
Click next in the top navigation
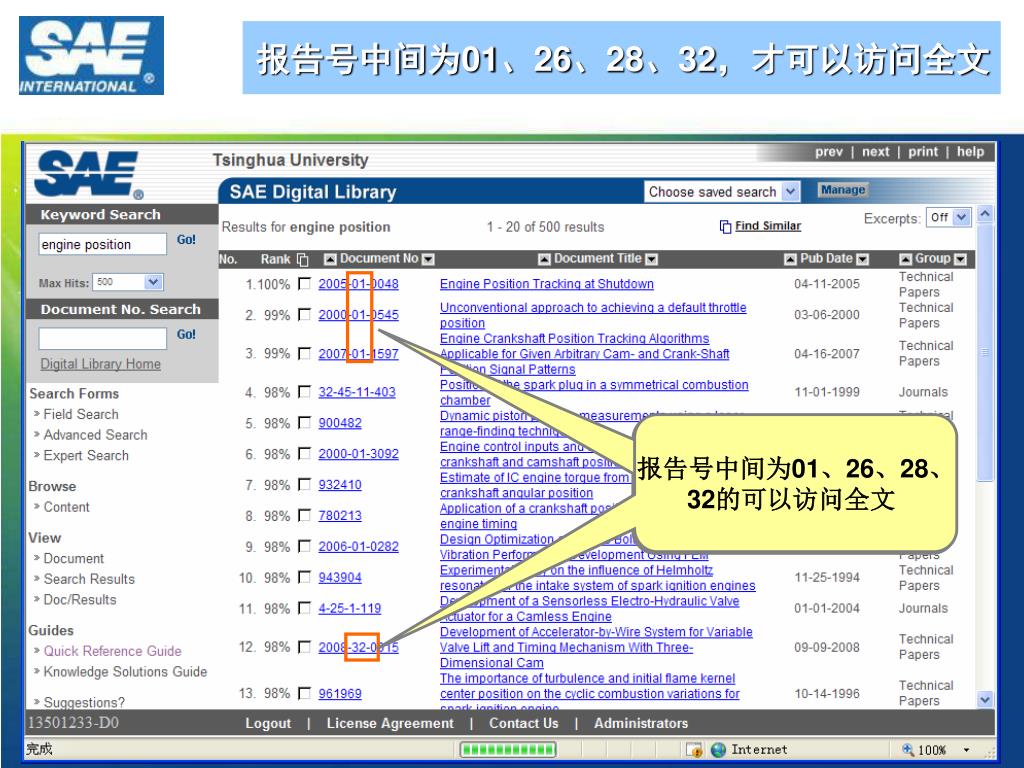(876, 152)
